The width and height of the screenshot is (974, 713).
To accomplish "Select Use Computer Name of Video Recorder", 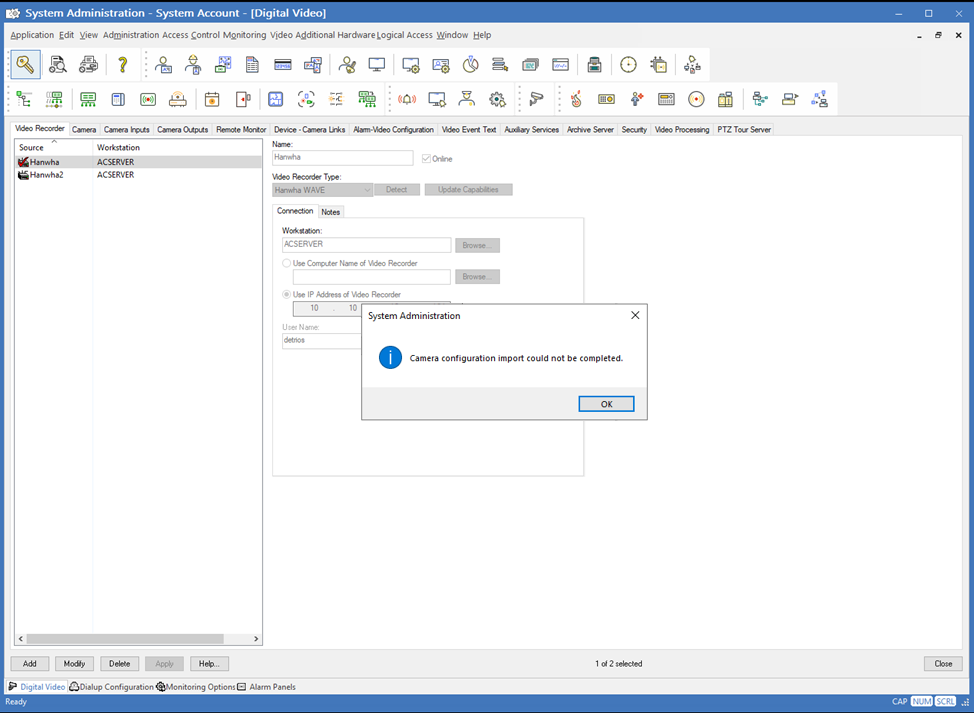I will [x=286, y=263].
